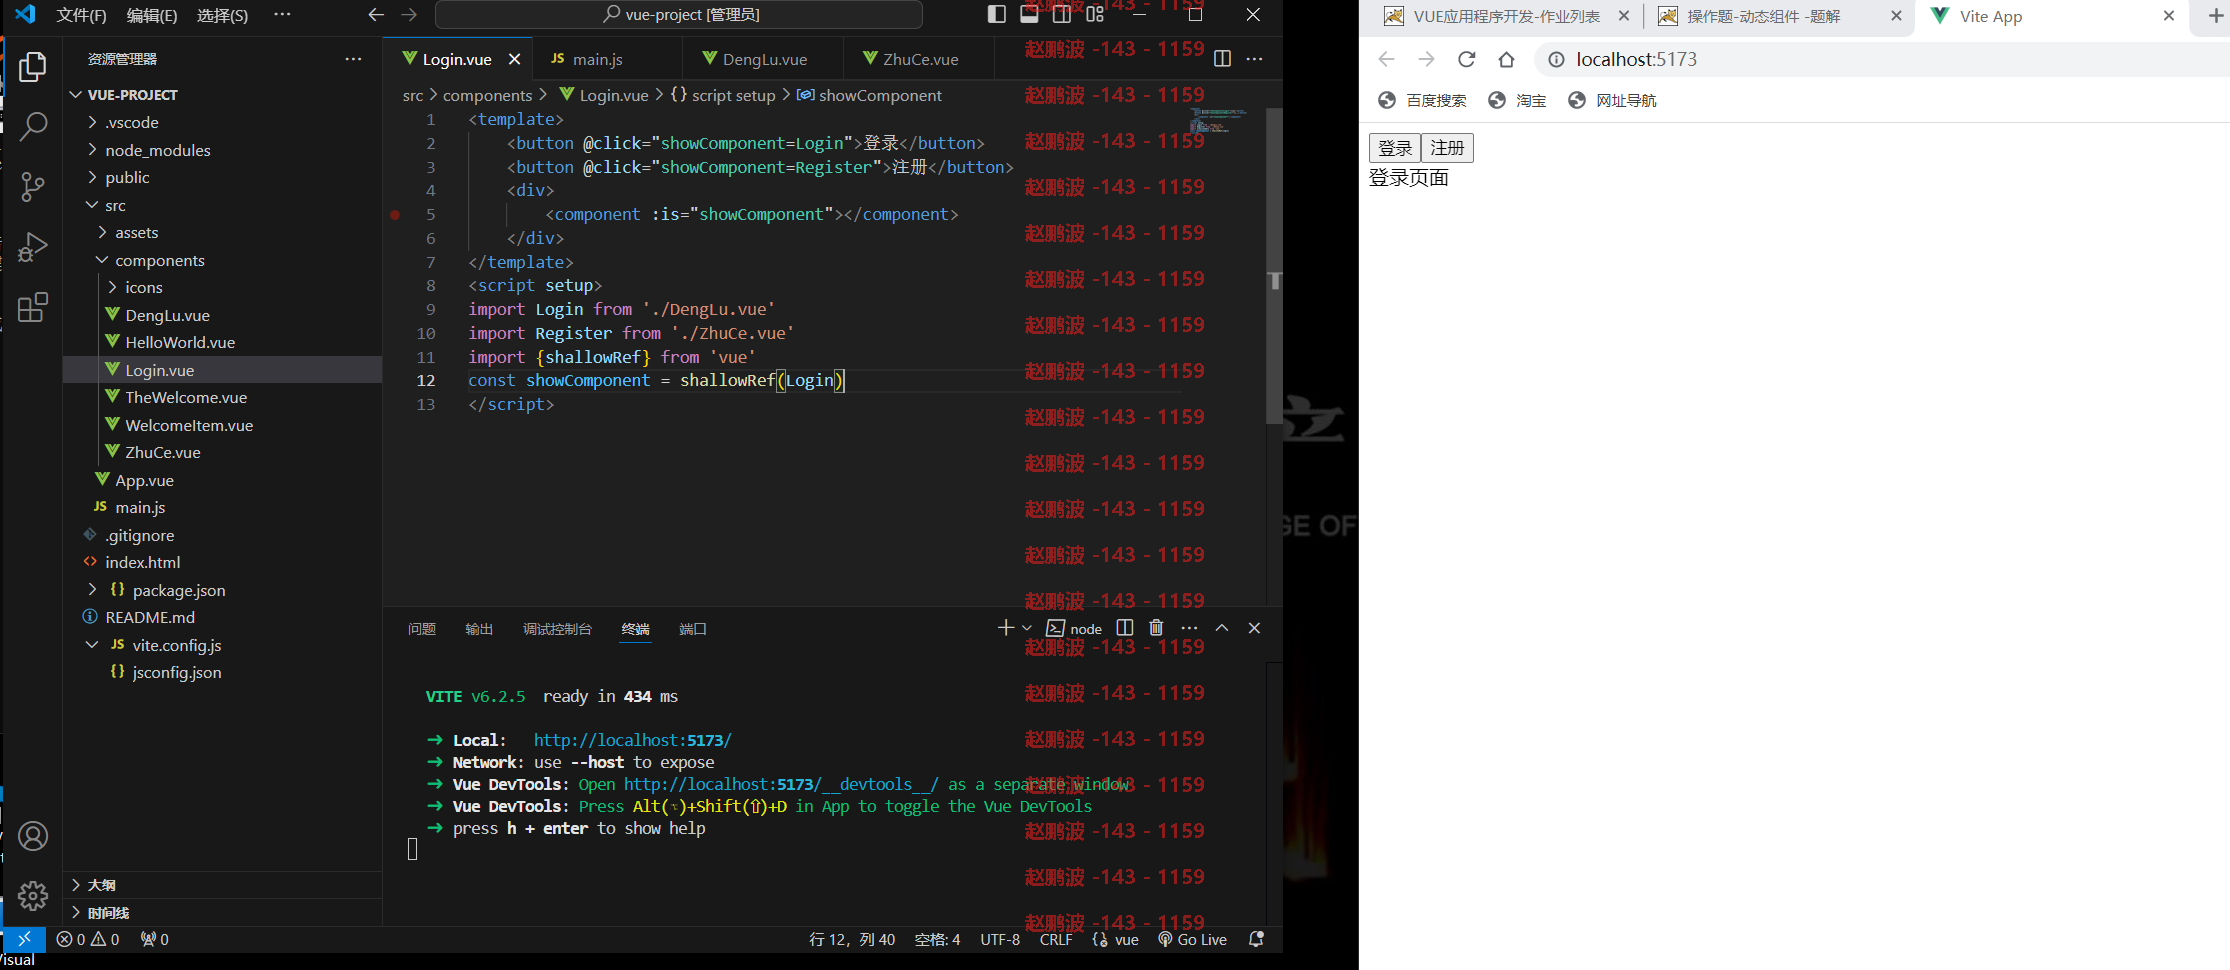Split the editor to the right
The width and height of the screenshot is (2230, 970).
click(1222, 59)
